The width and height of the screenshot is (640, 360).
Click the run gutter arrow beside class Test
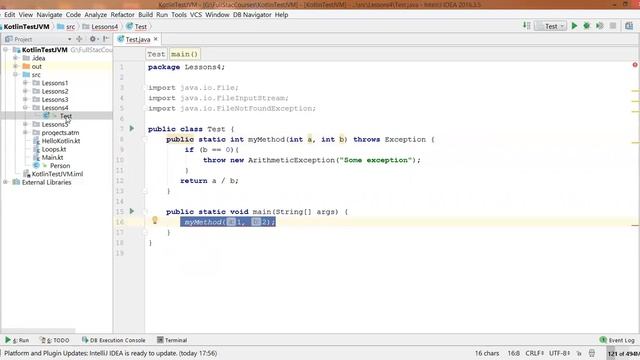(132, 128)
